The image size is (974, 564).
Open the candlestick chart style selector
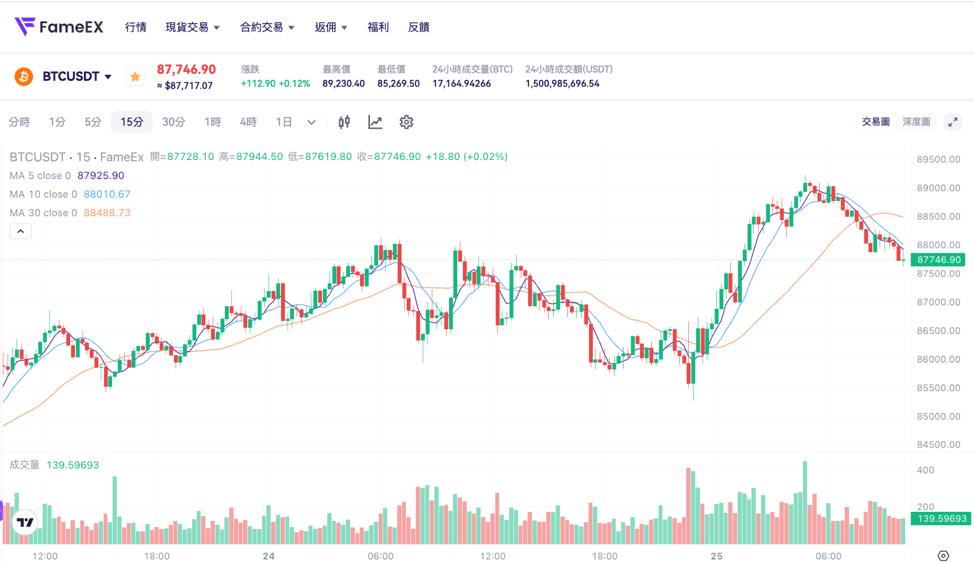coord(344,122)
